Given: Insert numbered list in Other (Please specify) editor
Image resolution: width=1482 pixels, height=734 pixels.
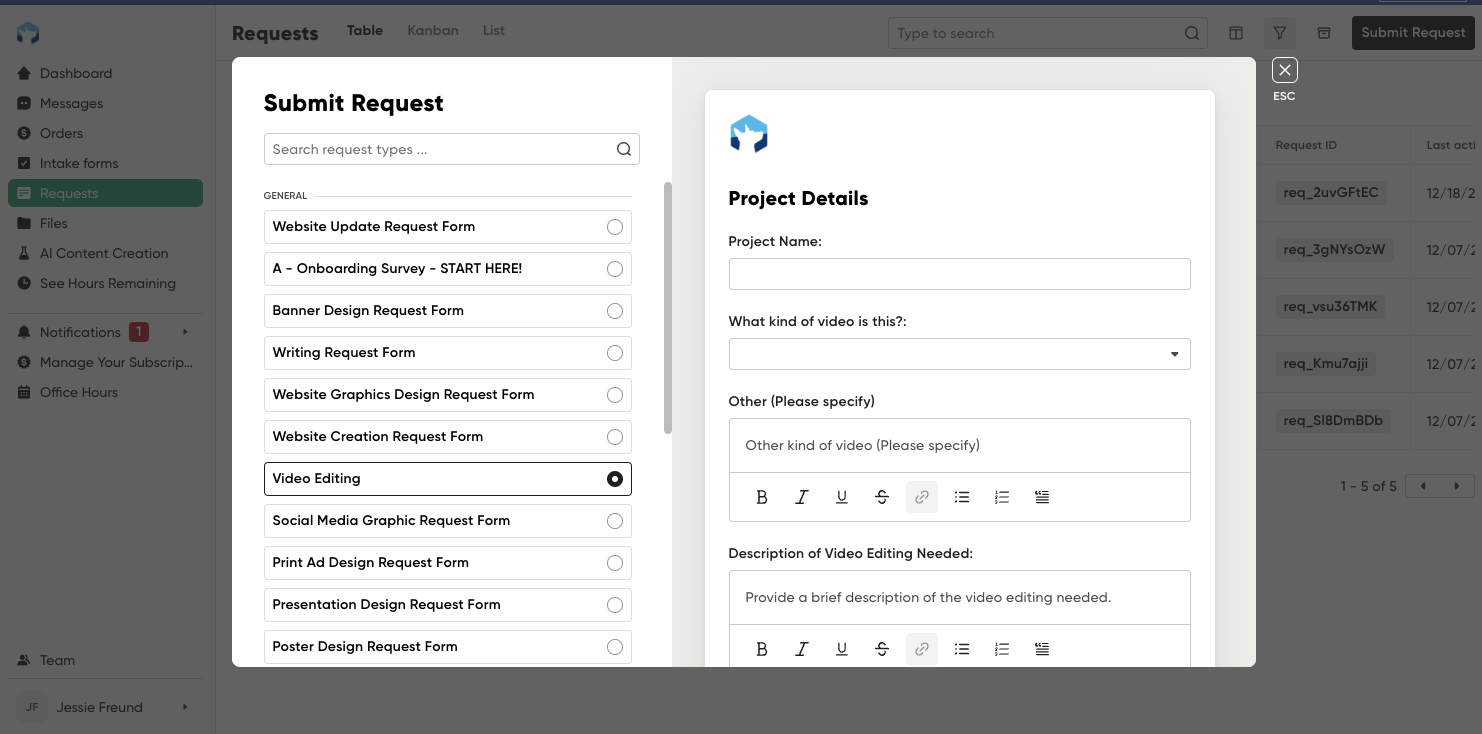Looking at the screenshot, I should pos(1002,497).
